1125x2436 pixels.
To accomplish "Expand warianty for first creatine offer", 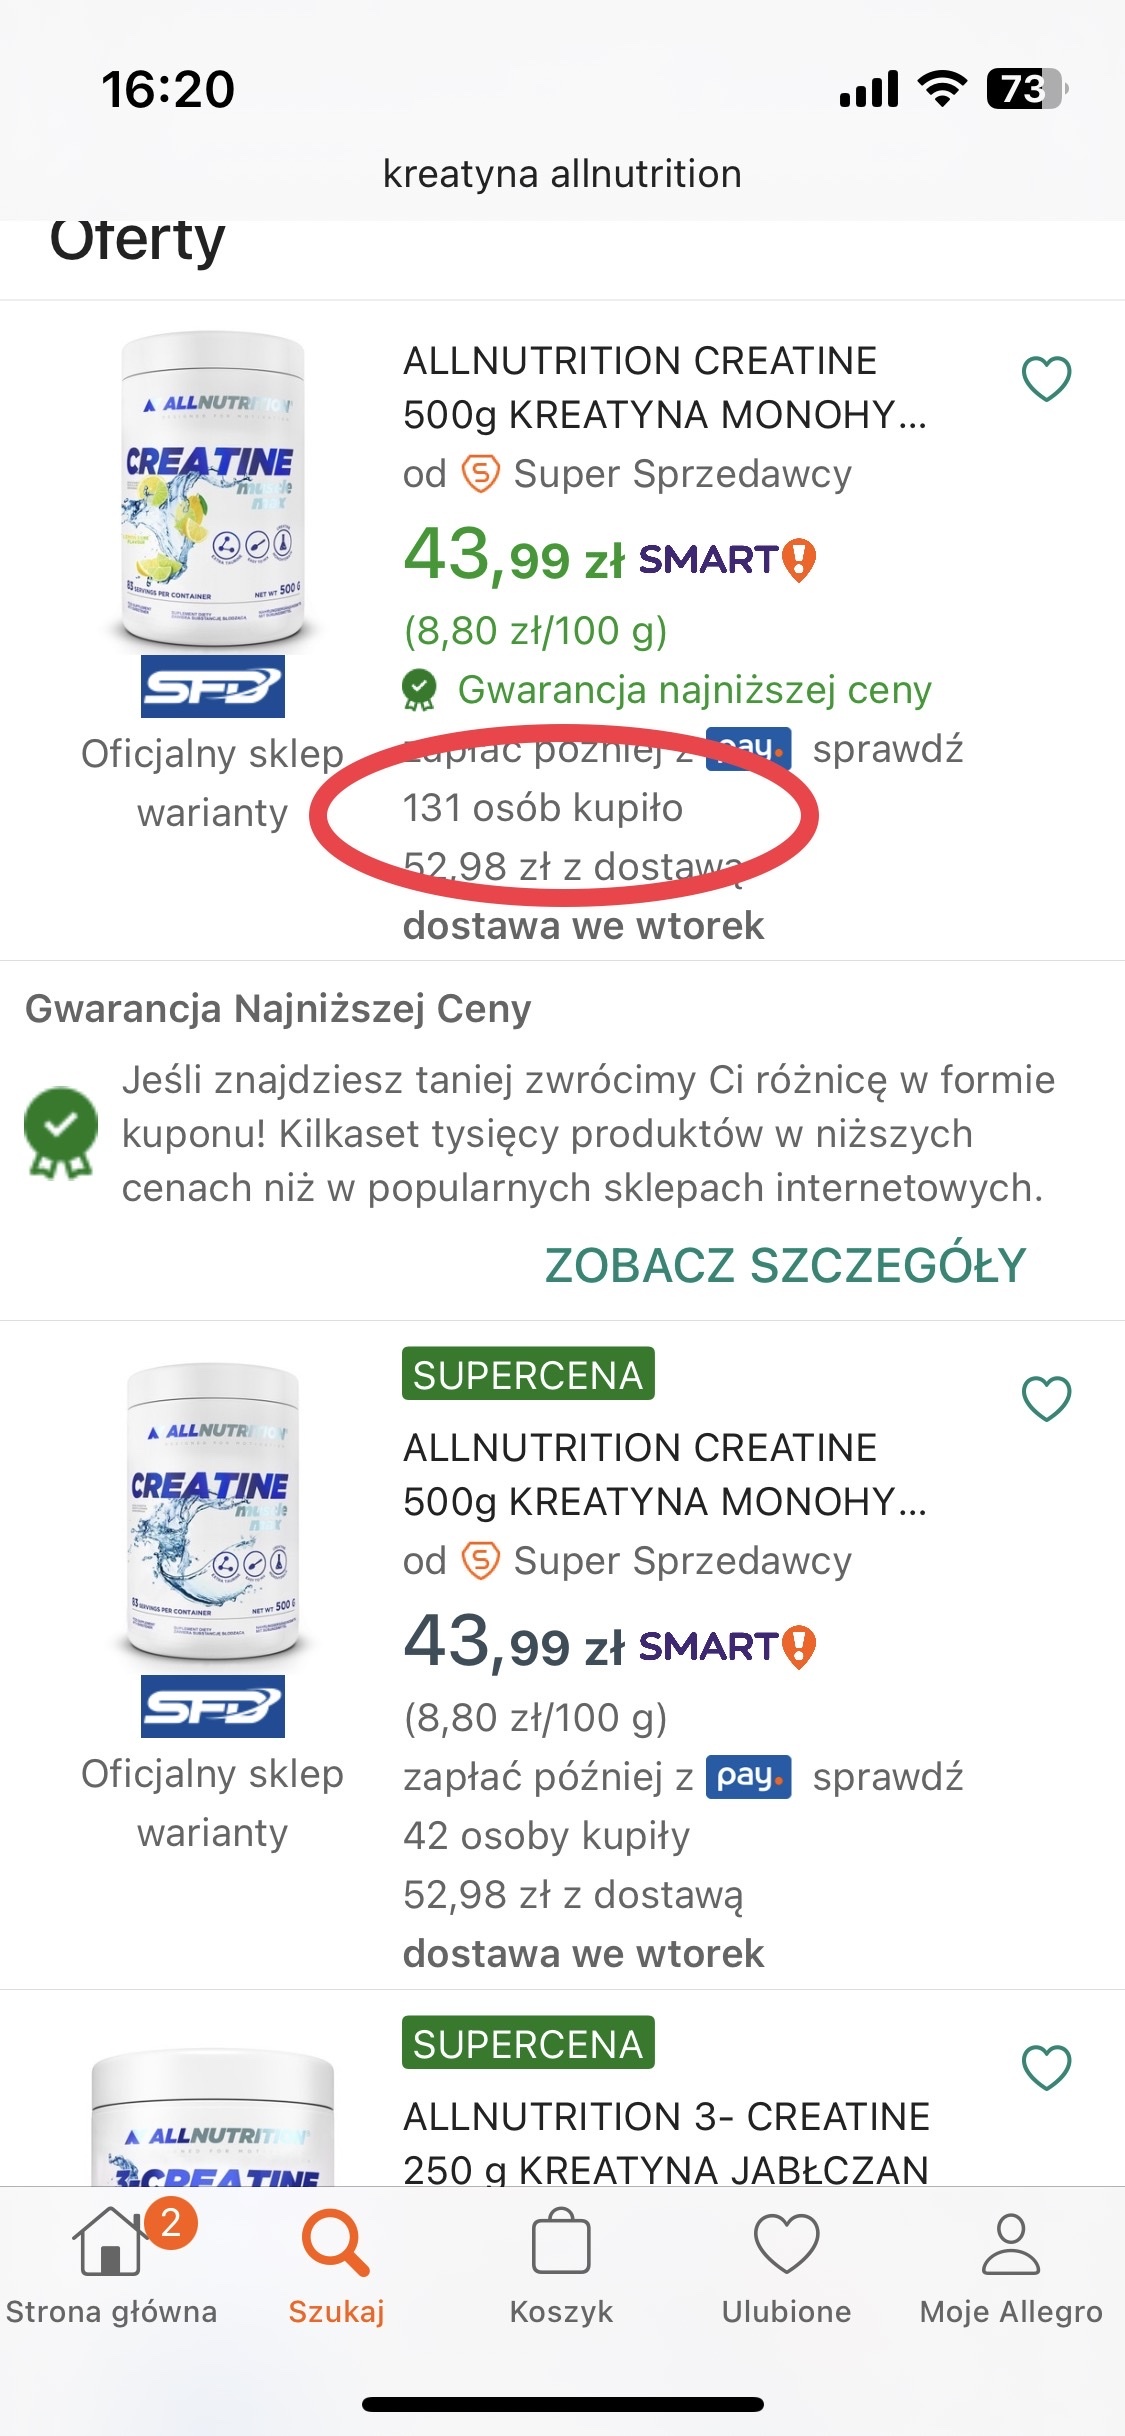I will click(212, 813).
